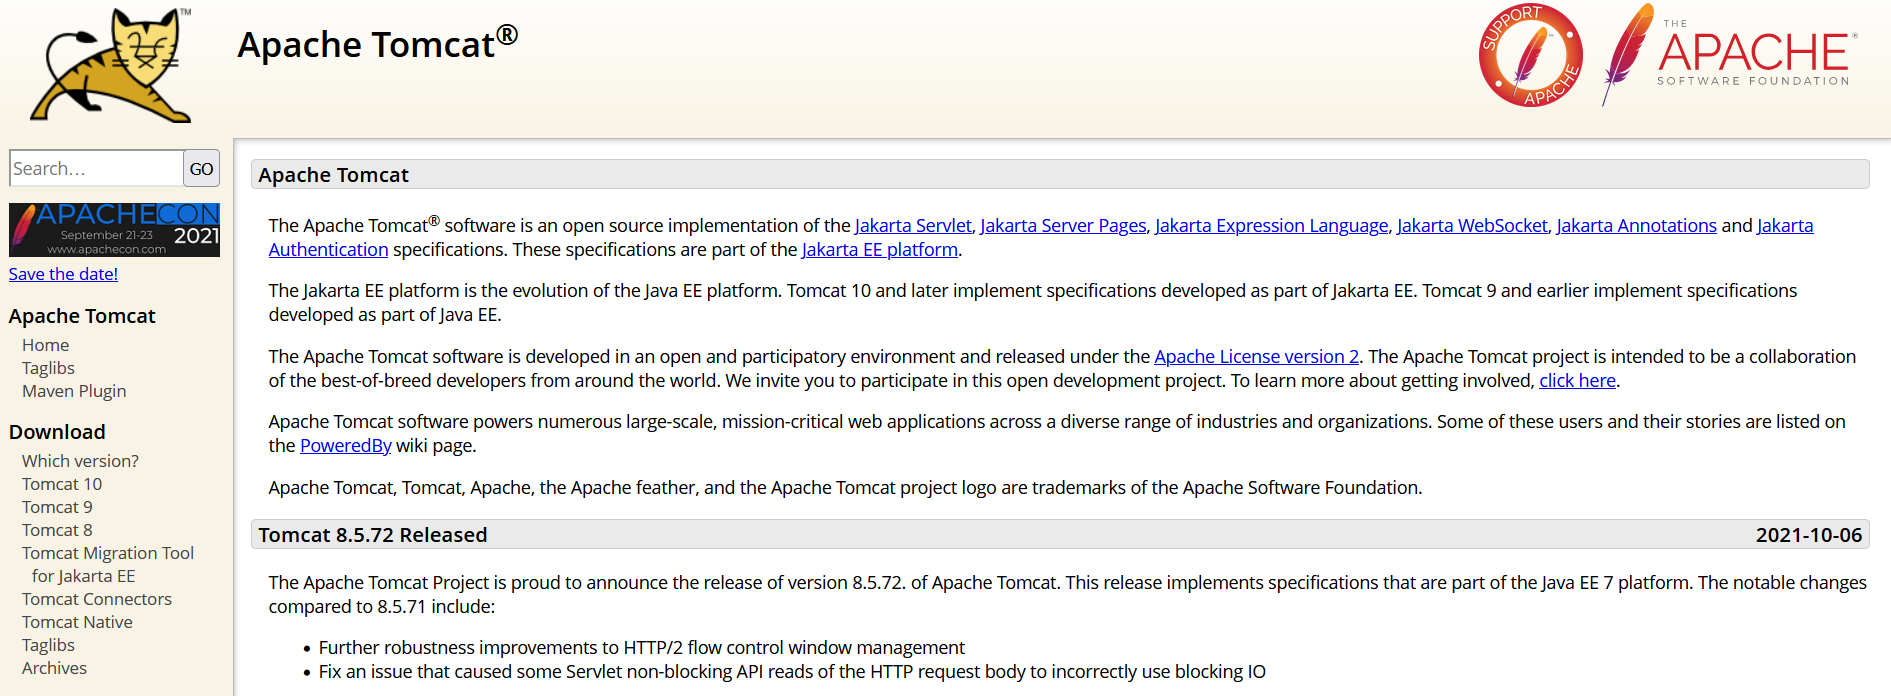Follow the PoweredBy wiki link
The image size is (1891, 696).
pos(345,446)
